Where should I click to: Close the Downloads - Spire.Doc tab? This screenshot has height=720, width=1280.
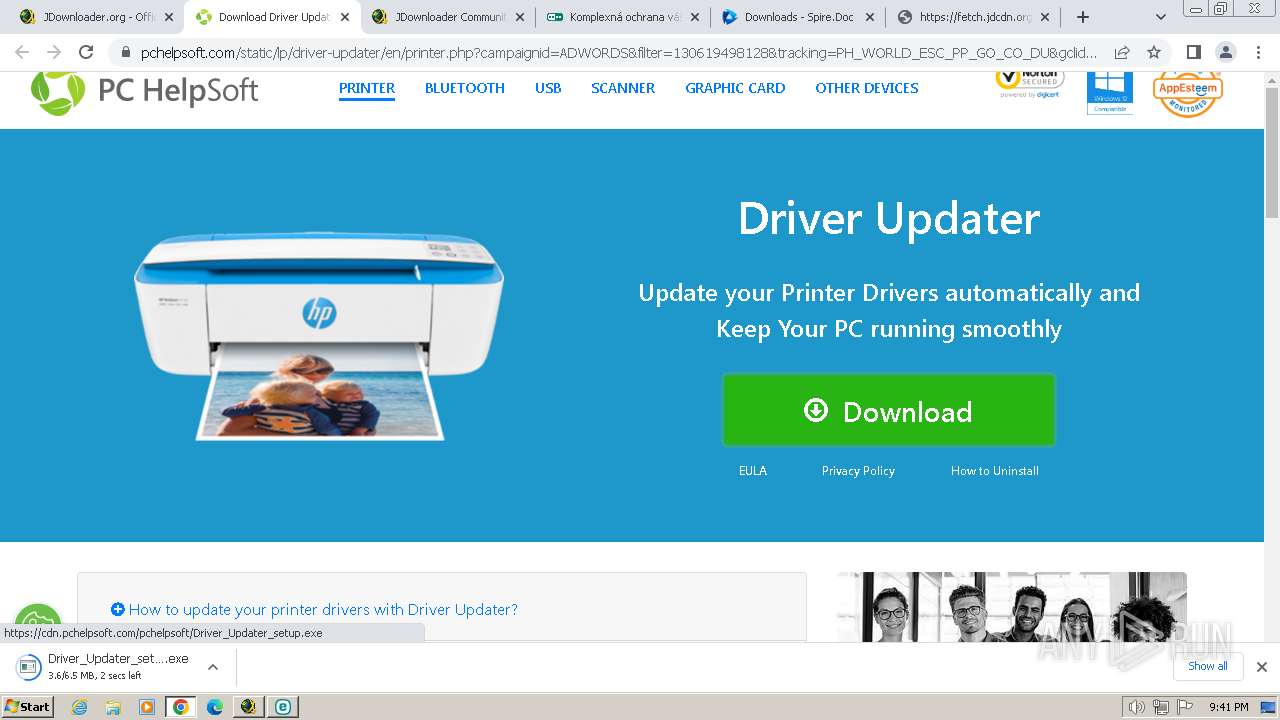870,17
